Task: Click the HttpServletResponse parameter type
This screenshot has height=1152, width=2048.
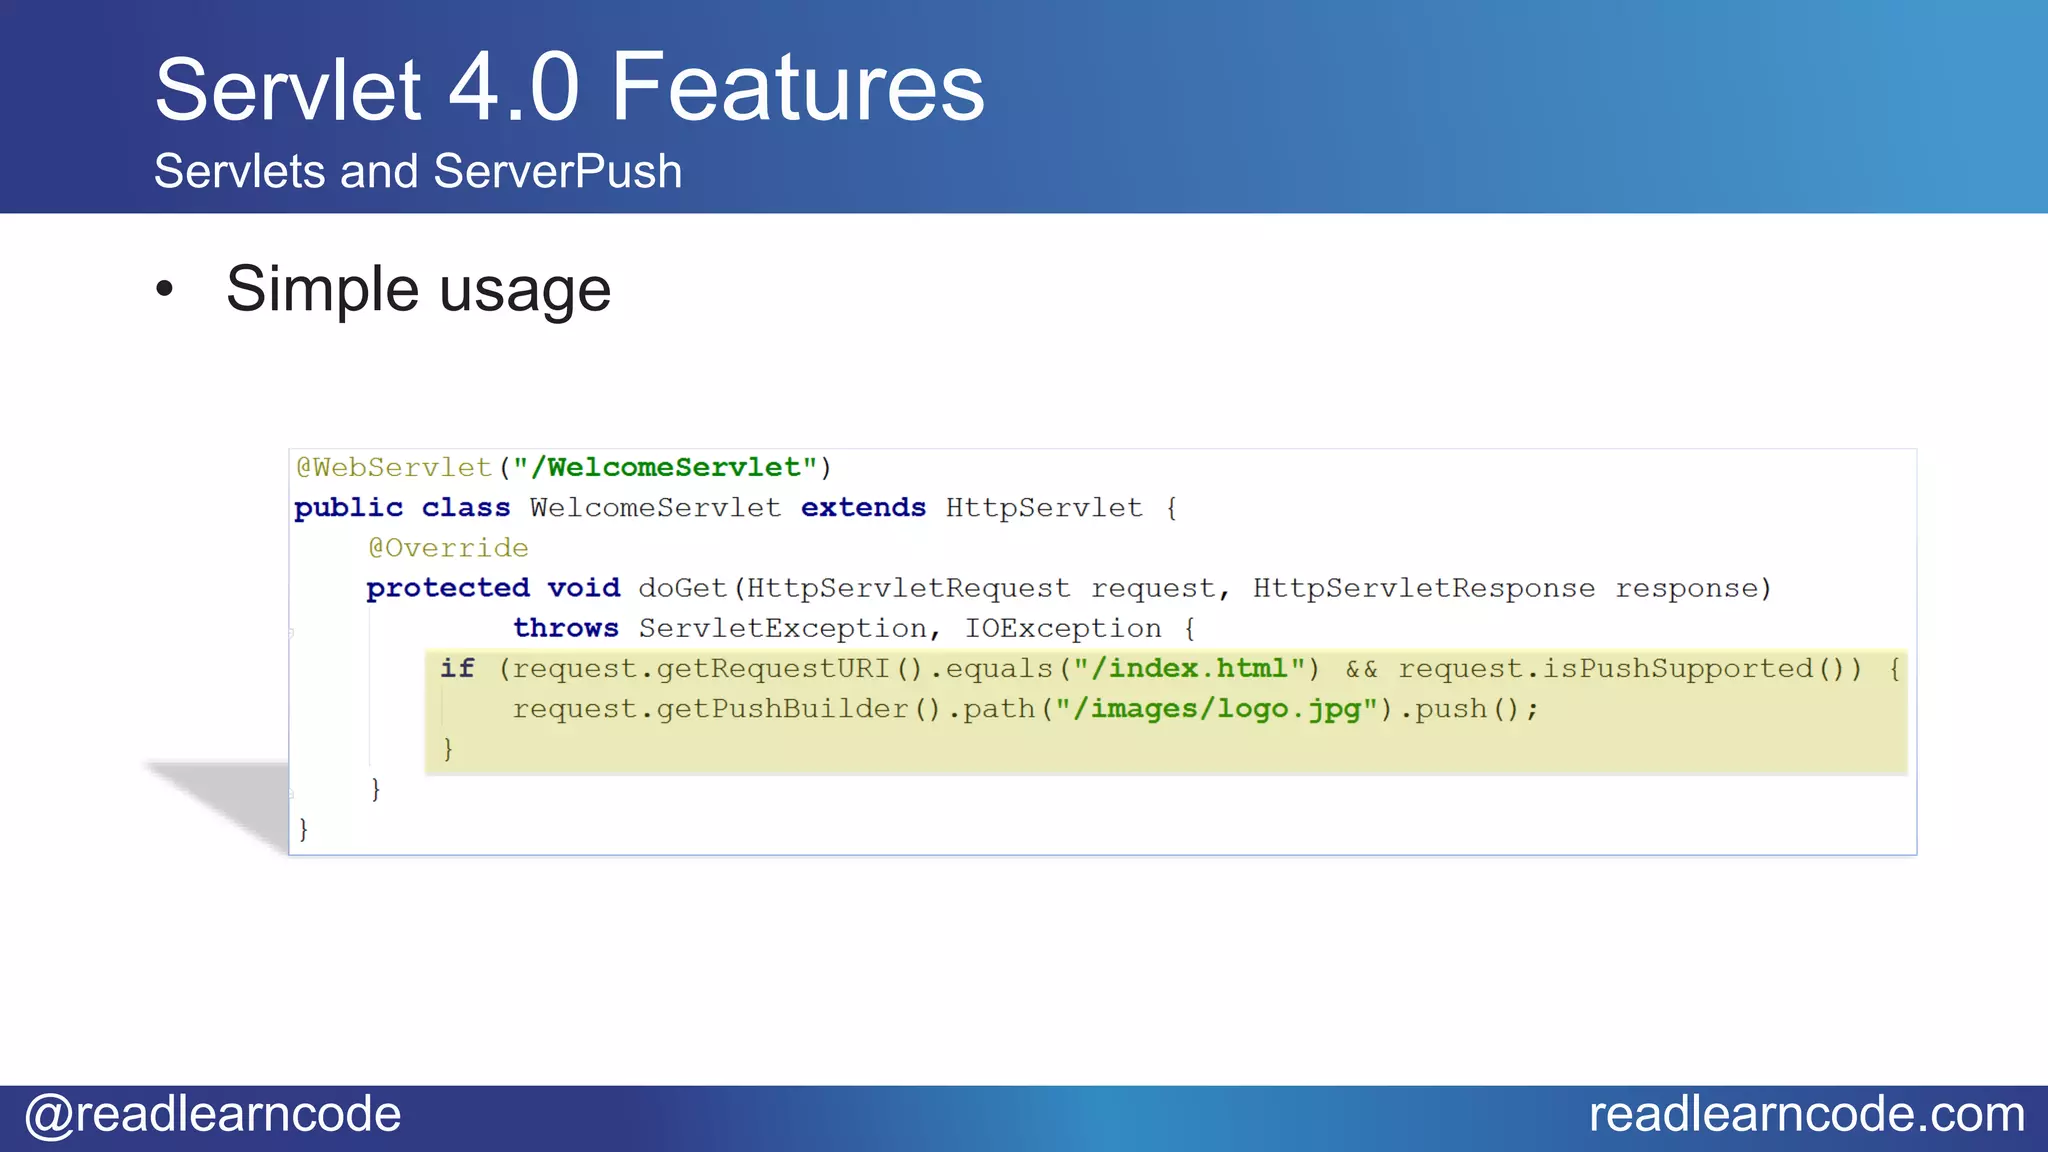Action: pyautogui.click(x=1423, y=588)
